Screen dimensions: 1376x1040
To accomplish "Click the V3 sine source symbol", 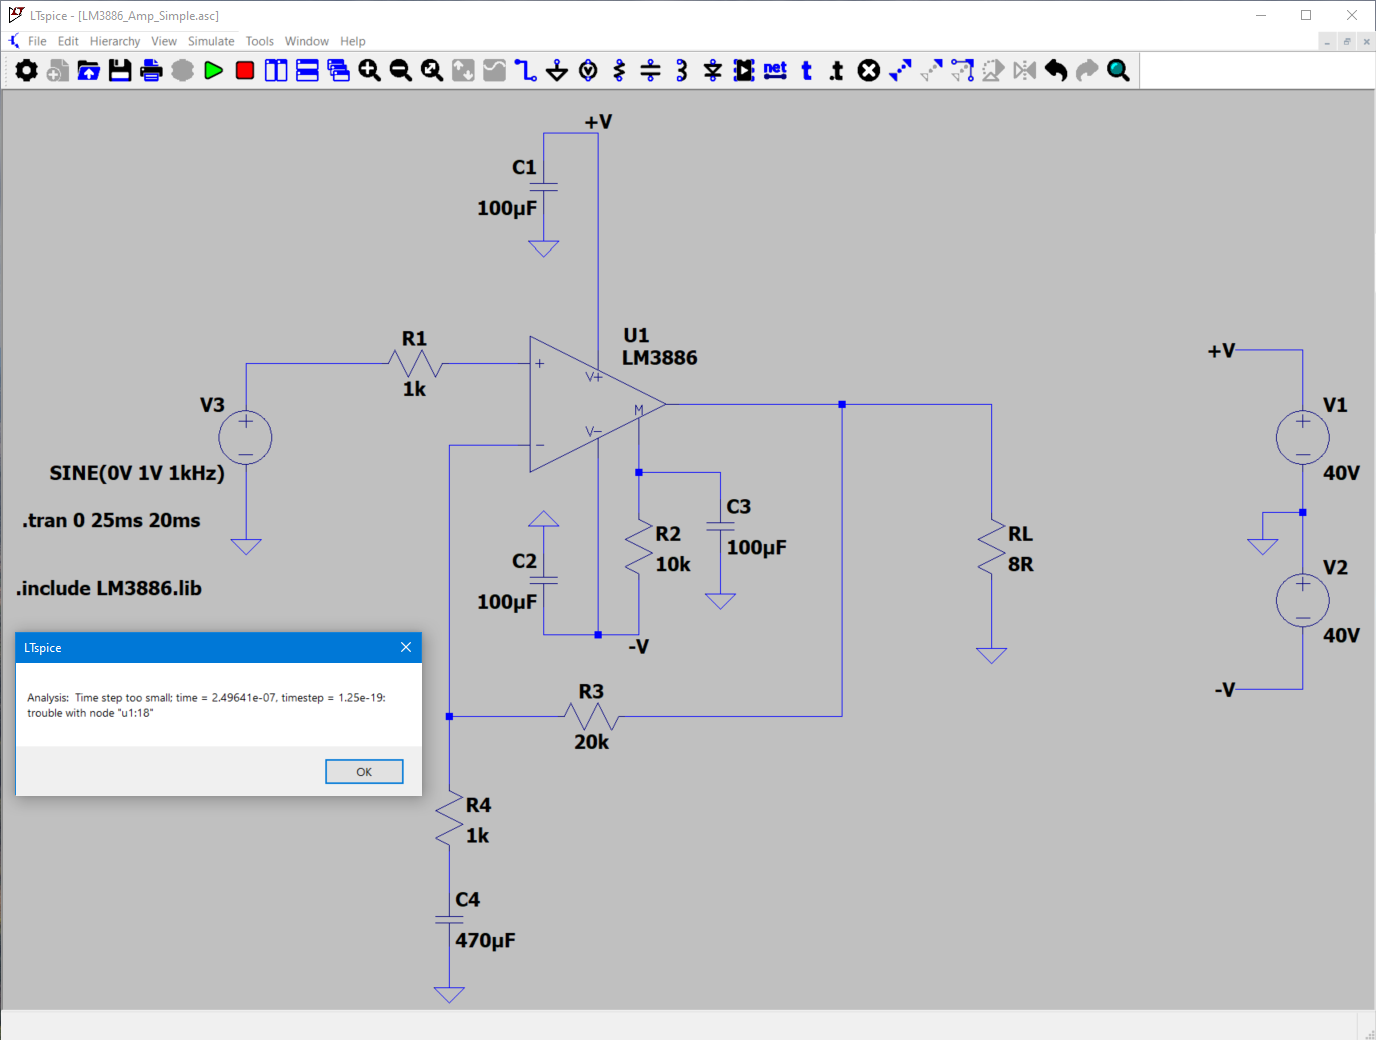I will (245, 437).
